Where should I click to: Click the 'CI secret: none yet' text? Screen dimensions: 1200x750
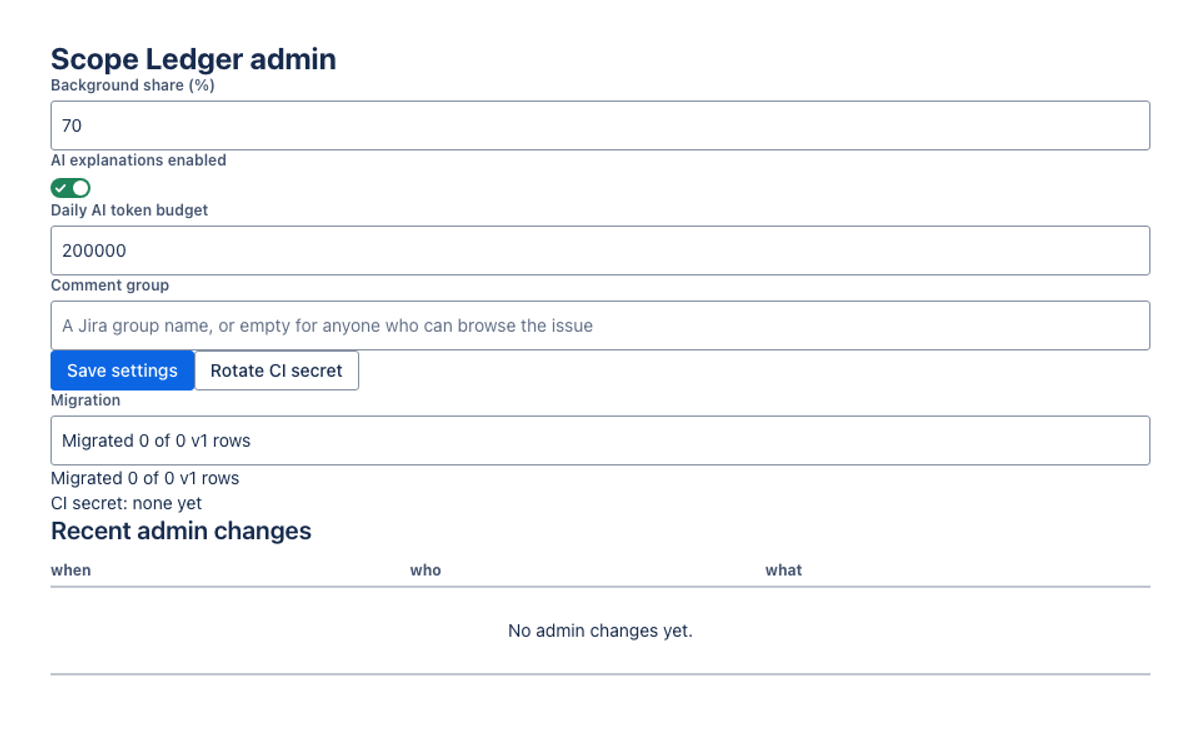[x=126, y=503]
